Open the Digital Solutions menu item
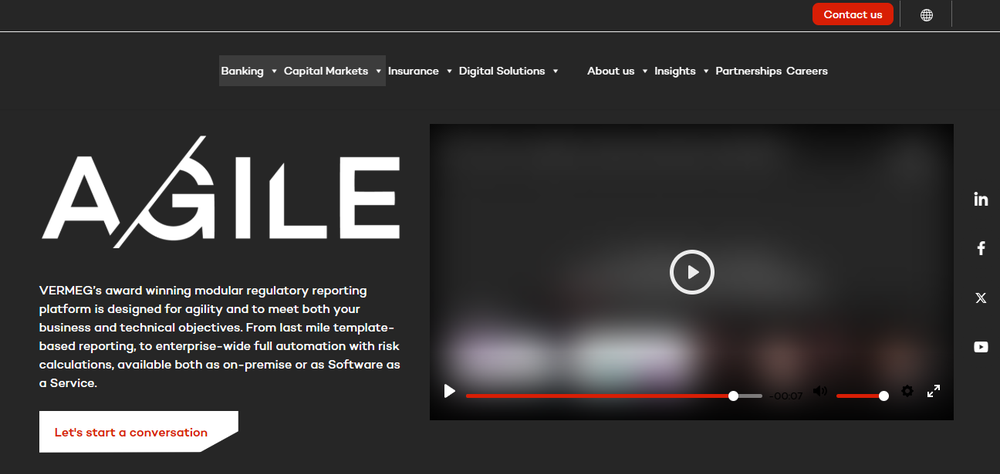Viewport: 1000px width, 474px height. tap(502, 71)
